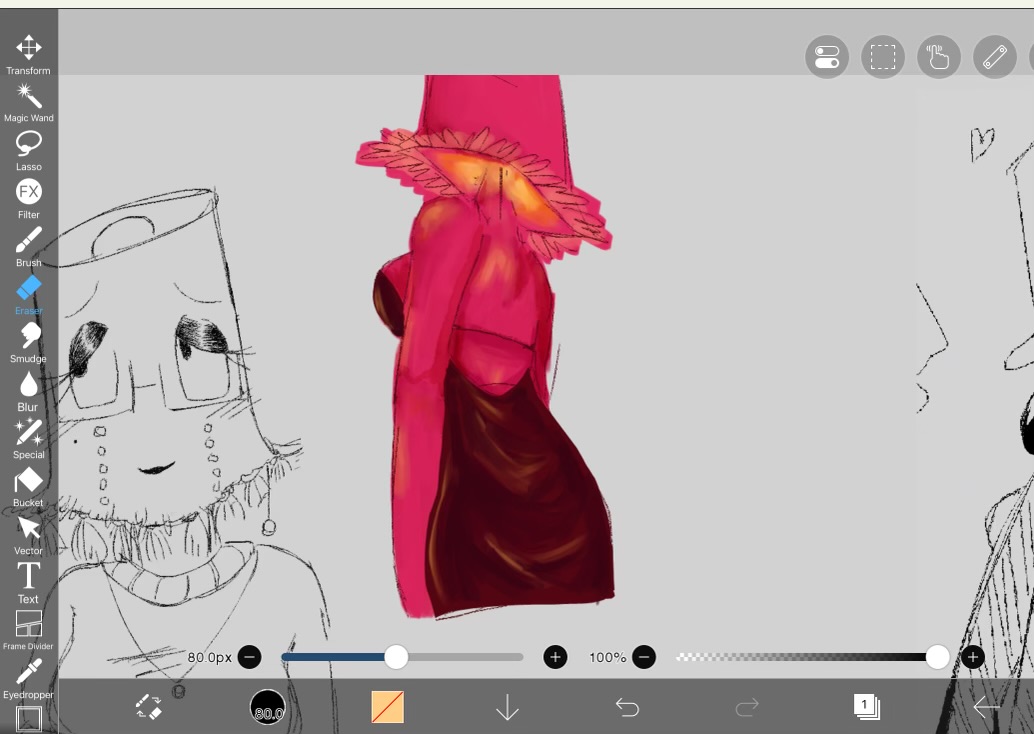Open the FX Filter tool

click(28, 199)
